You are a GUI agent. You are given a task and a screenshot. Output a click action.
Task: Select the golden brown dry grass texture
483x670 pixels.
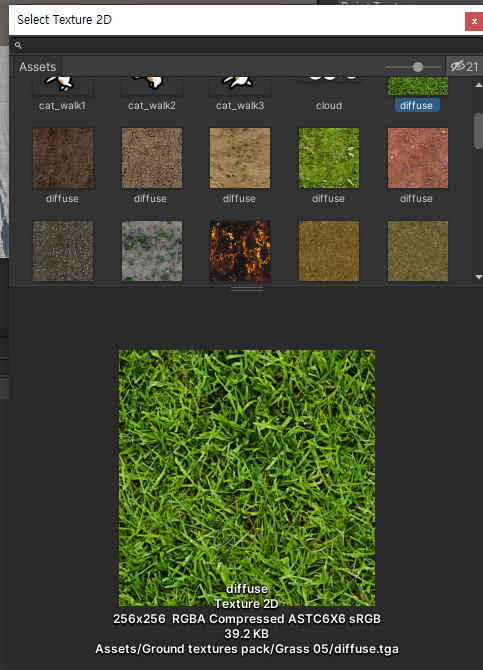pyautogui.click(x=329, y=251)
